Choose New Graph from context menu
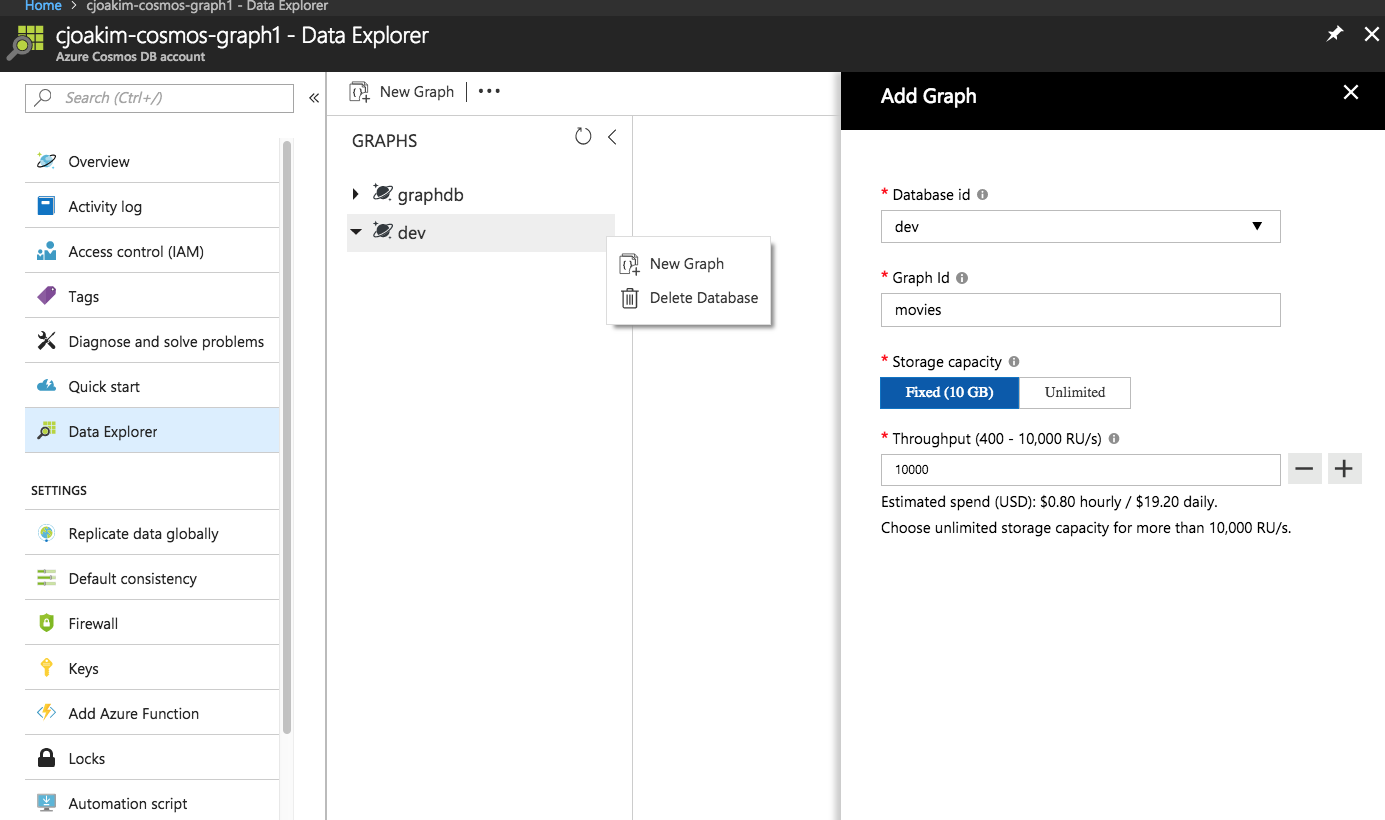The width and height of the screenshot is (1385, 820). pos(689,264)
